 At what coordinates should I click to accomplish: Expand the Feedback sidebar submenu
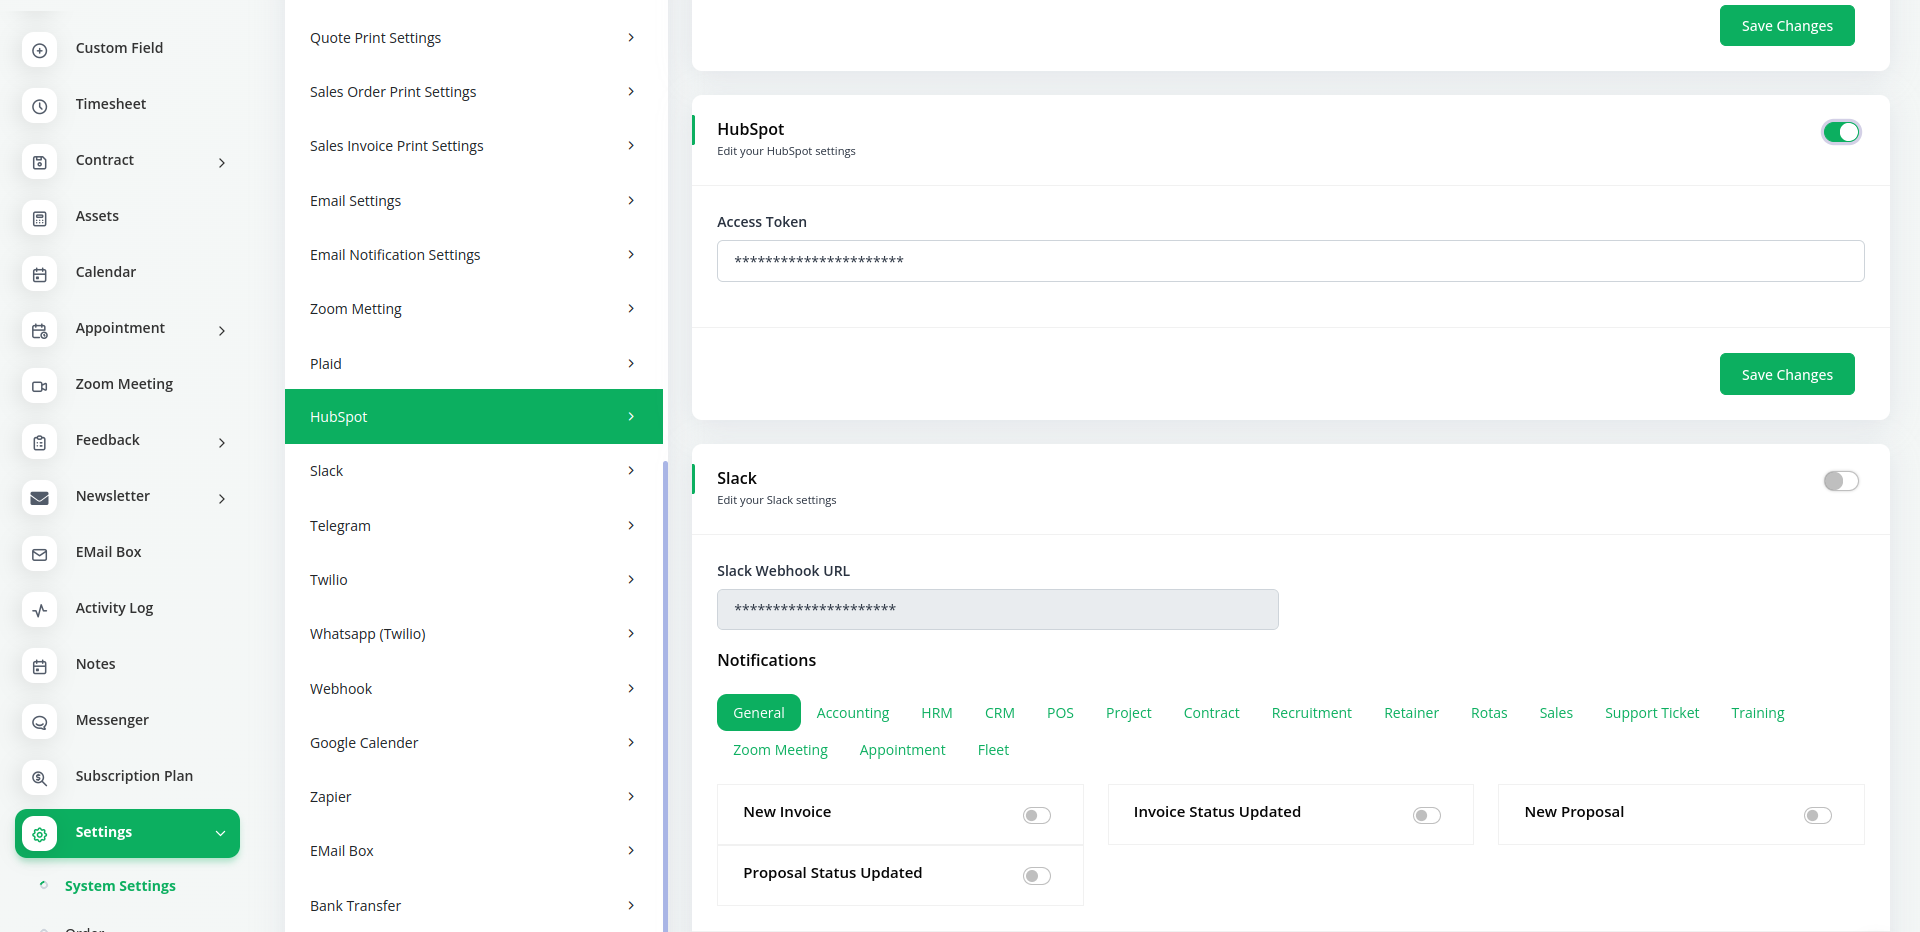tap(221, 443)
